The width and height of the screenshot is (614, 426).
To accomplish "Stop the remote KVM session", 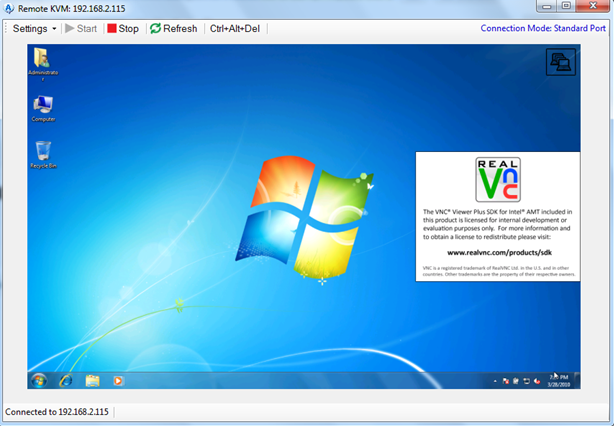I will pyautogui.click(x=123, y=29).
